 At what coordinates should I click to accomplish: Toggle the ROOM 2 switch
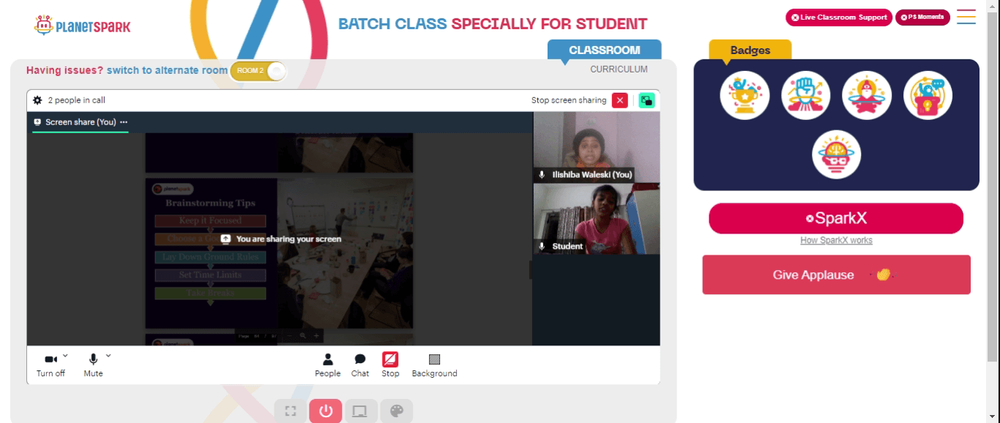click(258, 71)
